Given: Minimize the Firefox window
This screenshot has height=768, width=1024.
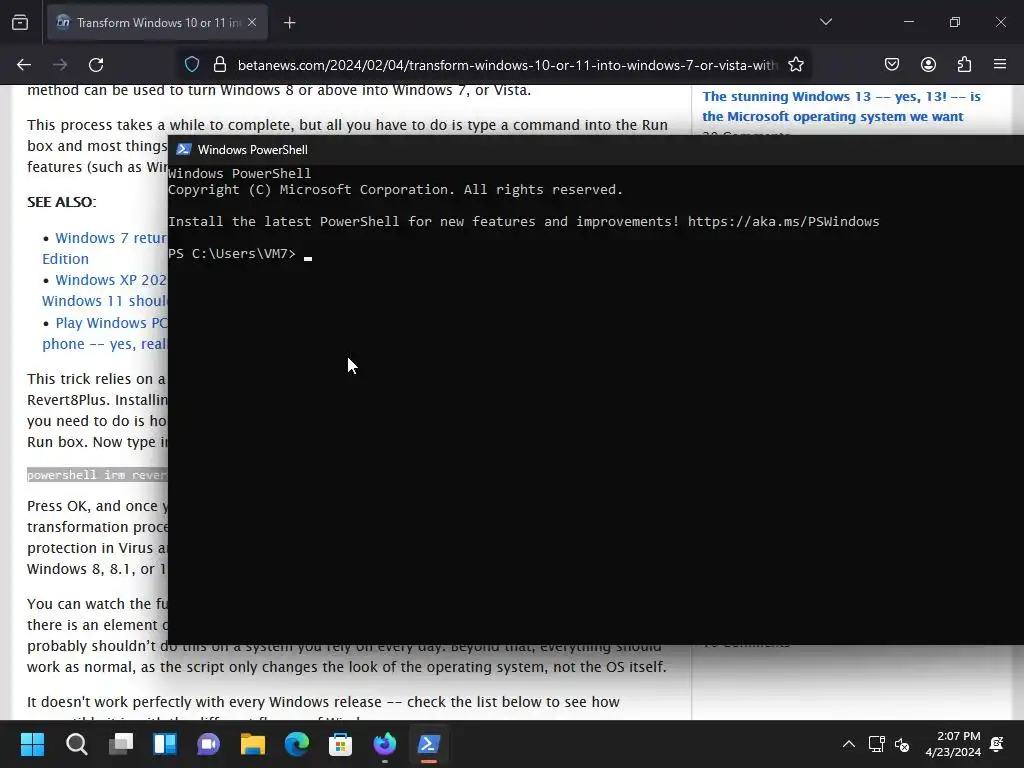Looking at the screenshot, I should point(908,22).
